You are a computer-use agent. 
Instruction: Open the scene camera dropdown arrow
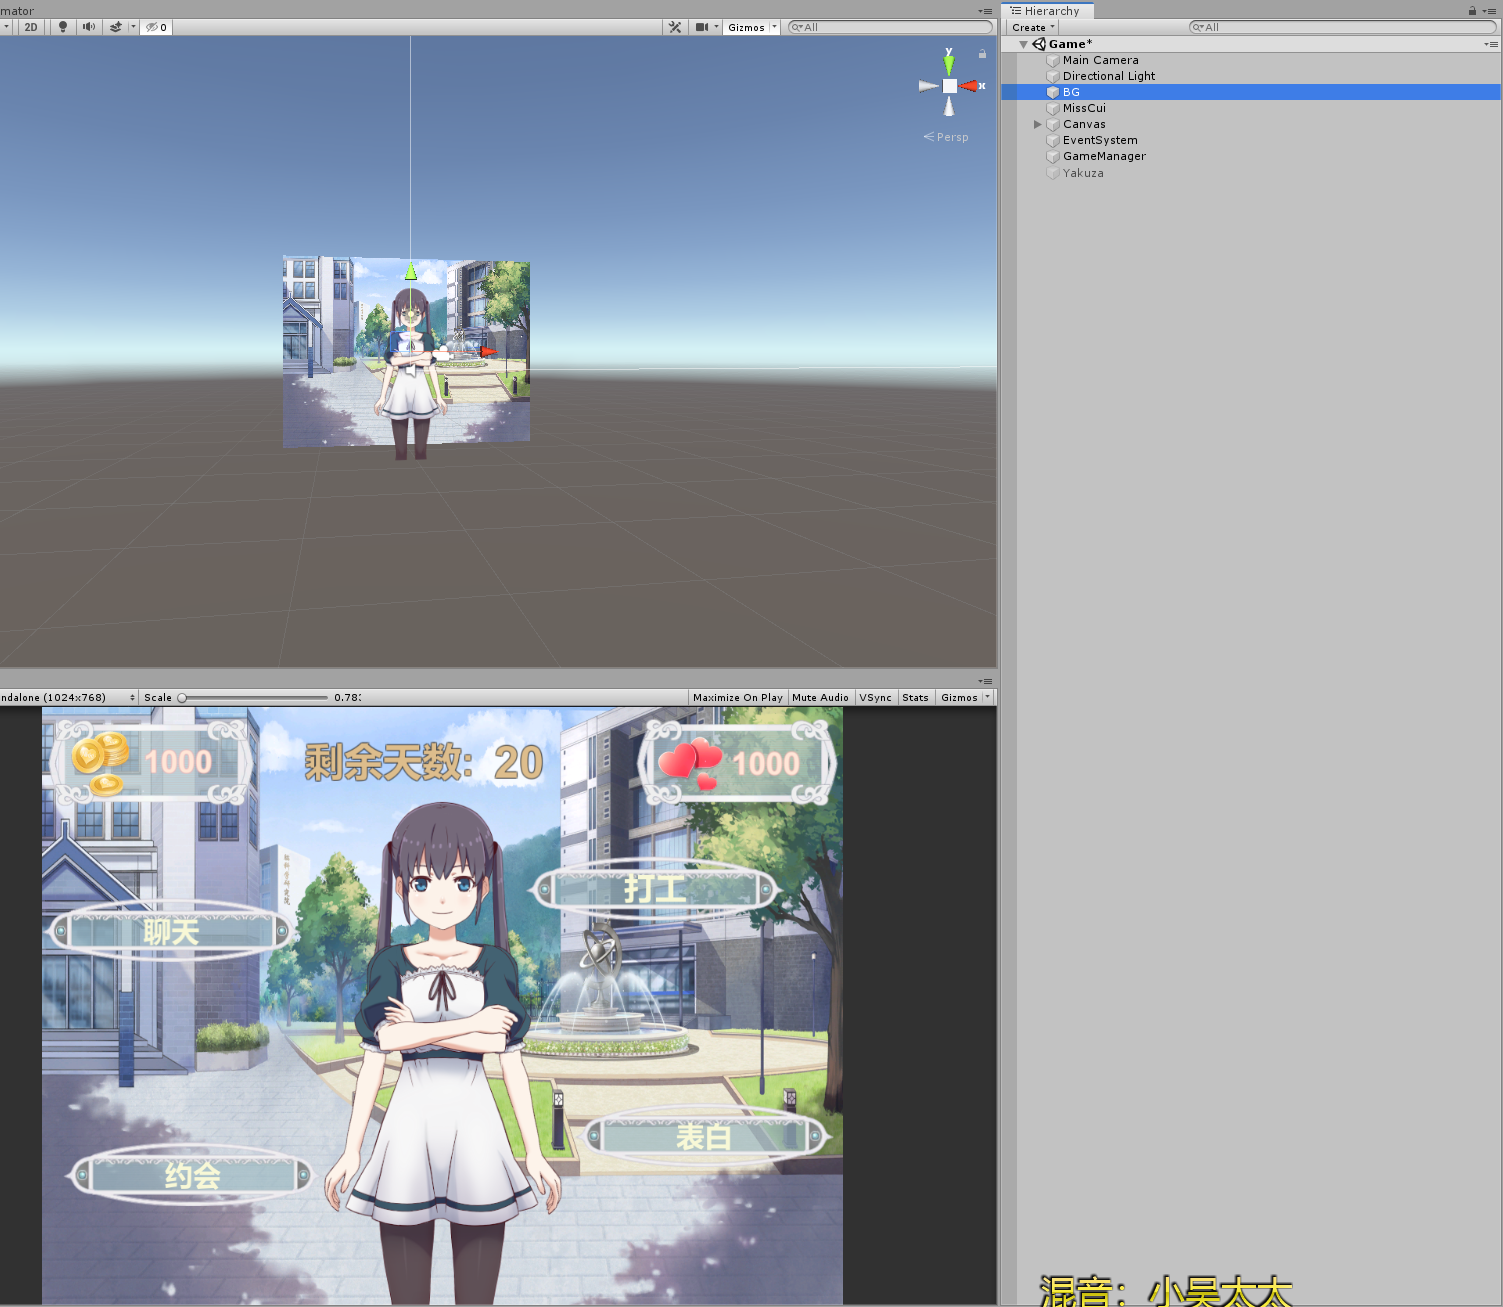[x=716, y=27]
